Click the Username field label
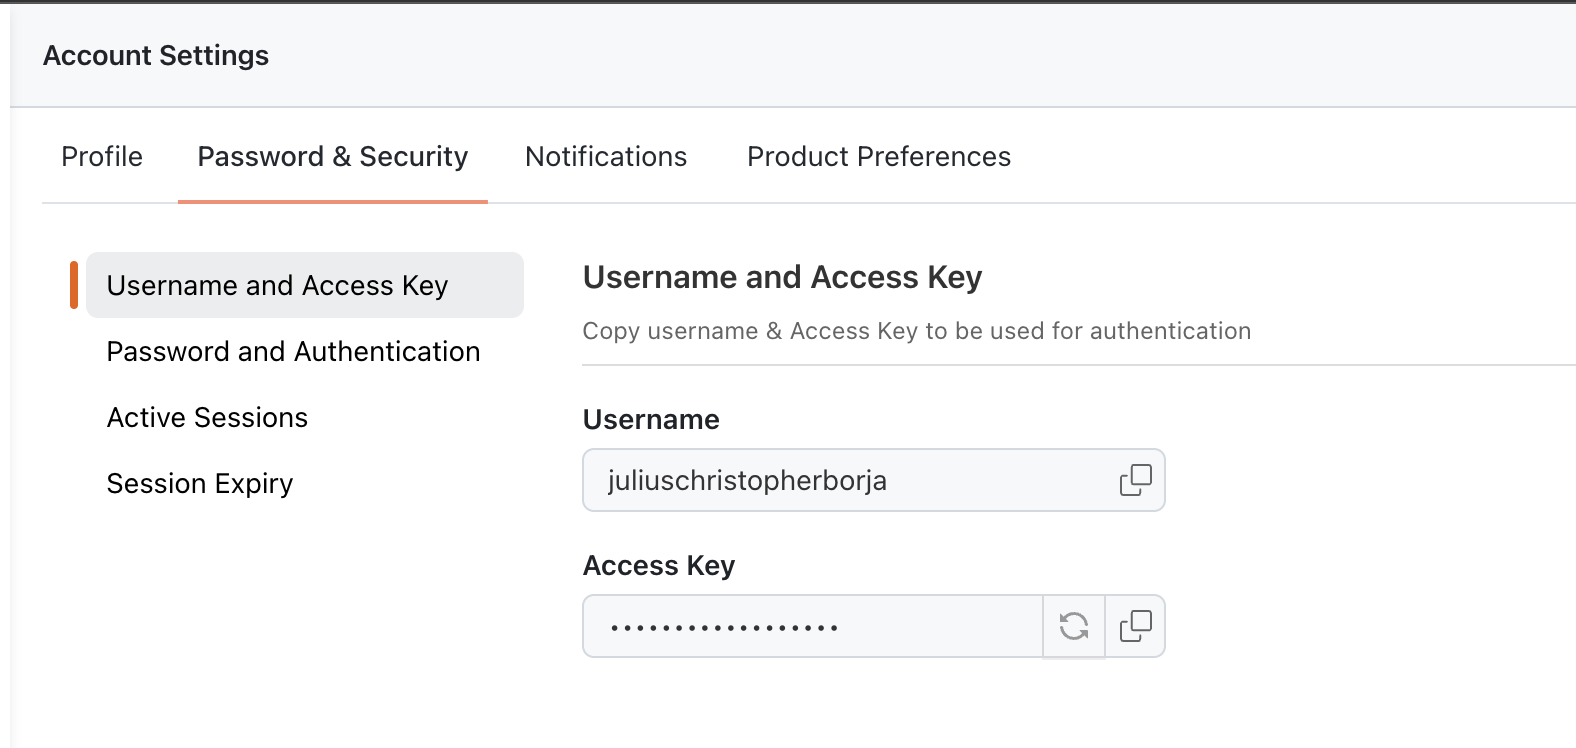 pyautogui.click(x=651, y=419)
